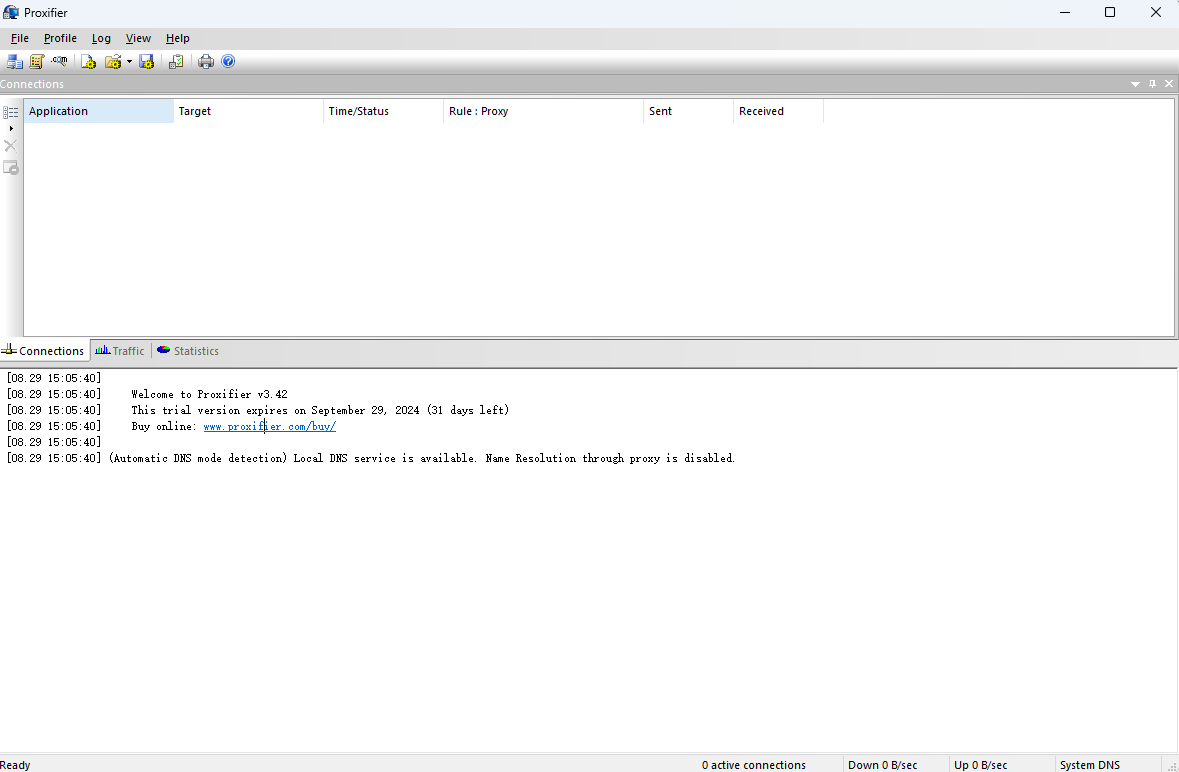Sort by Target column header
The width and height of the screenshot is (1179, 772).
(x=248, y=111)
